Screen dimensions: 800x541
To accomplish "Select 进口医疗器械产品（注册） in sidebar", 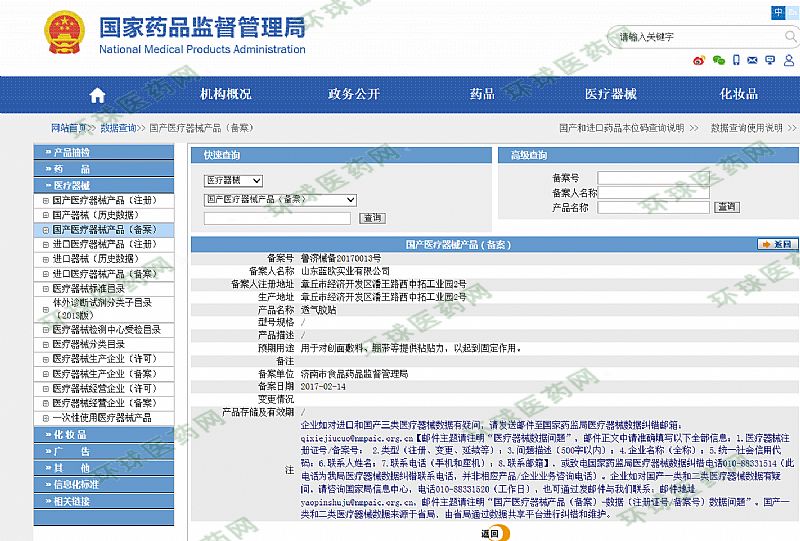I will click(x=104, y=244).
